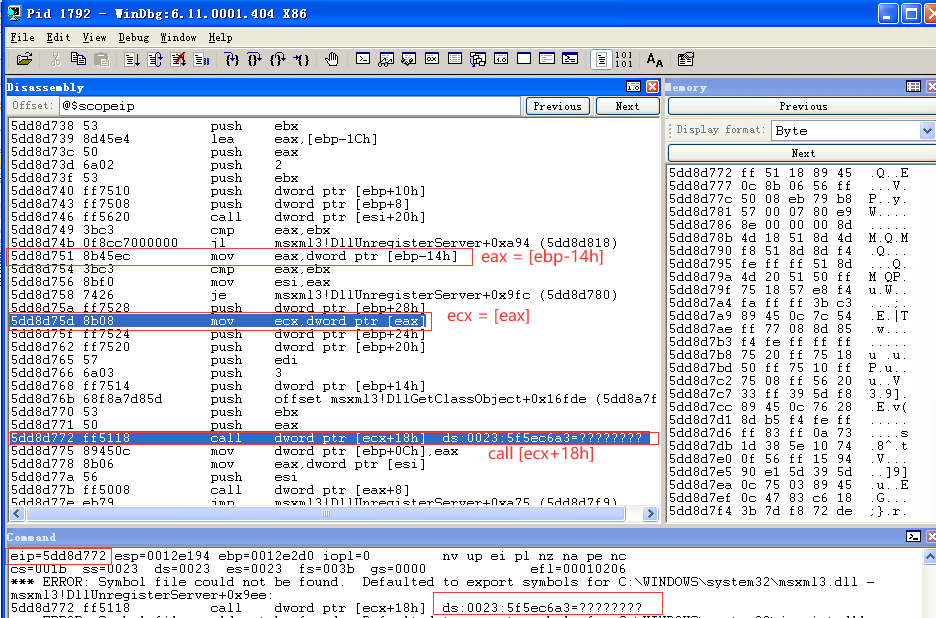Close the Disassembly panel
The image size is (936, 618).
(x=652, y=87)
